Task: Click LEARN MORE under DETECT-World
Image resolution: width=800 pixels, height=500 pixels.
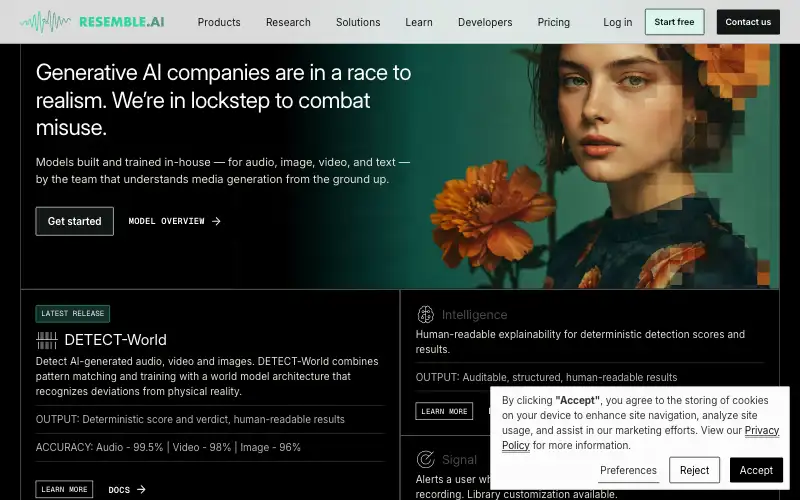Action: click(64, 489)
